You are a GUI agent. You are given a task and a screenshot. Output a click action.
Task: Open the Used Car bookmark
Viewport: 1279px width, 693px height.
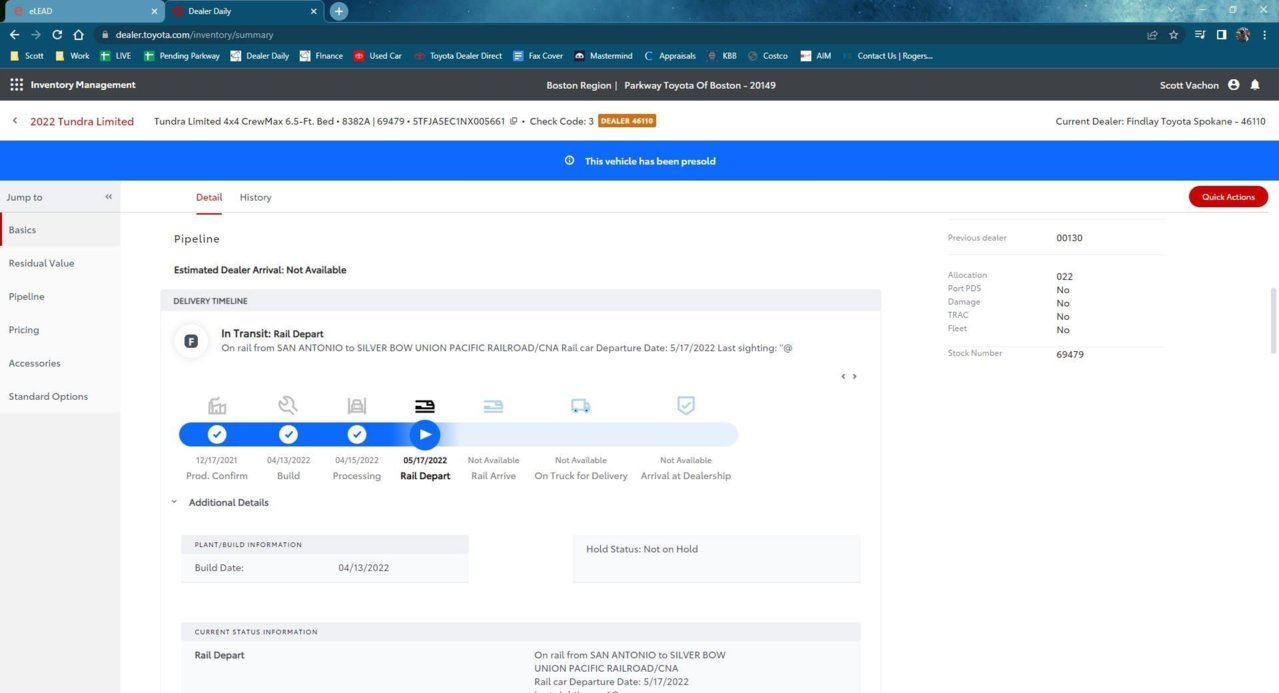pyautogui.click(x=377, y=56)
